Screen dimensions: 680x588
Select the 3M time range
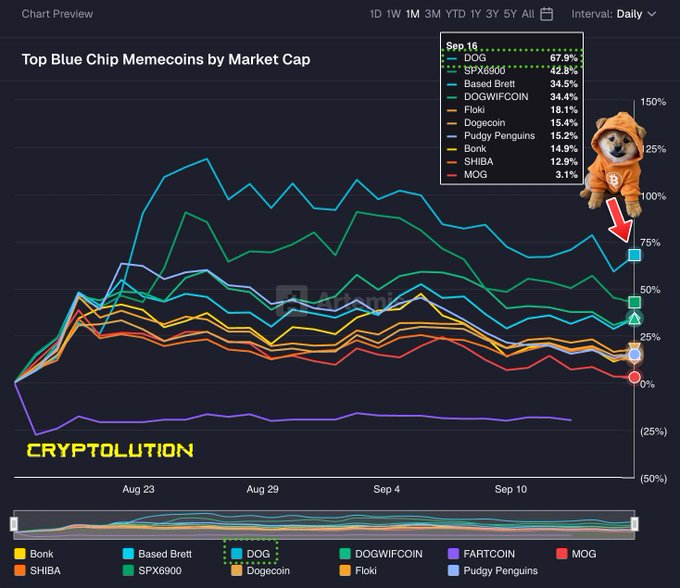[x=432, y=14]
